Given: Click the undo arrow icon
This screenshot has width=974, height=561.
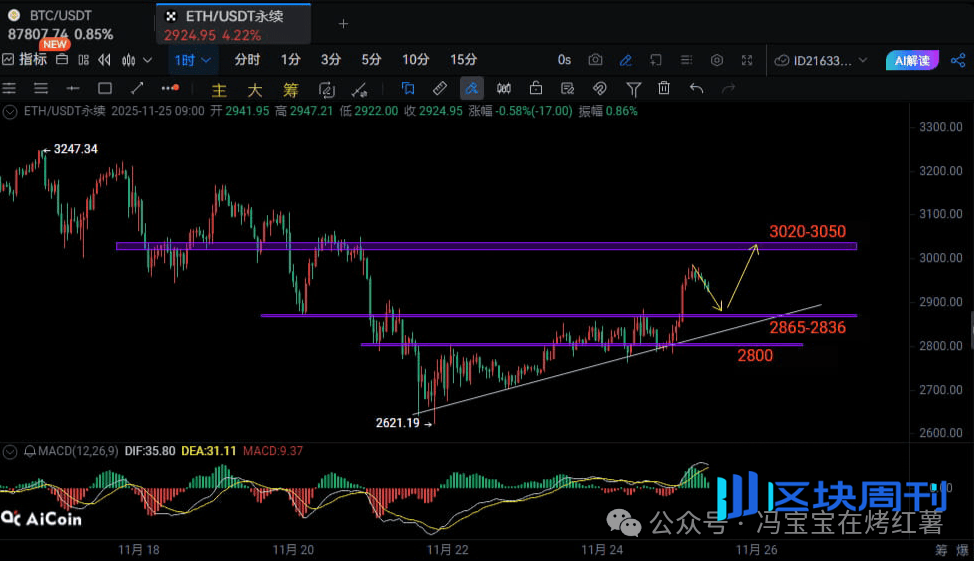Looking at the screenshot, I should 697,88.
